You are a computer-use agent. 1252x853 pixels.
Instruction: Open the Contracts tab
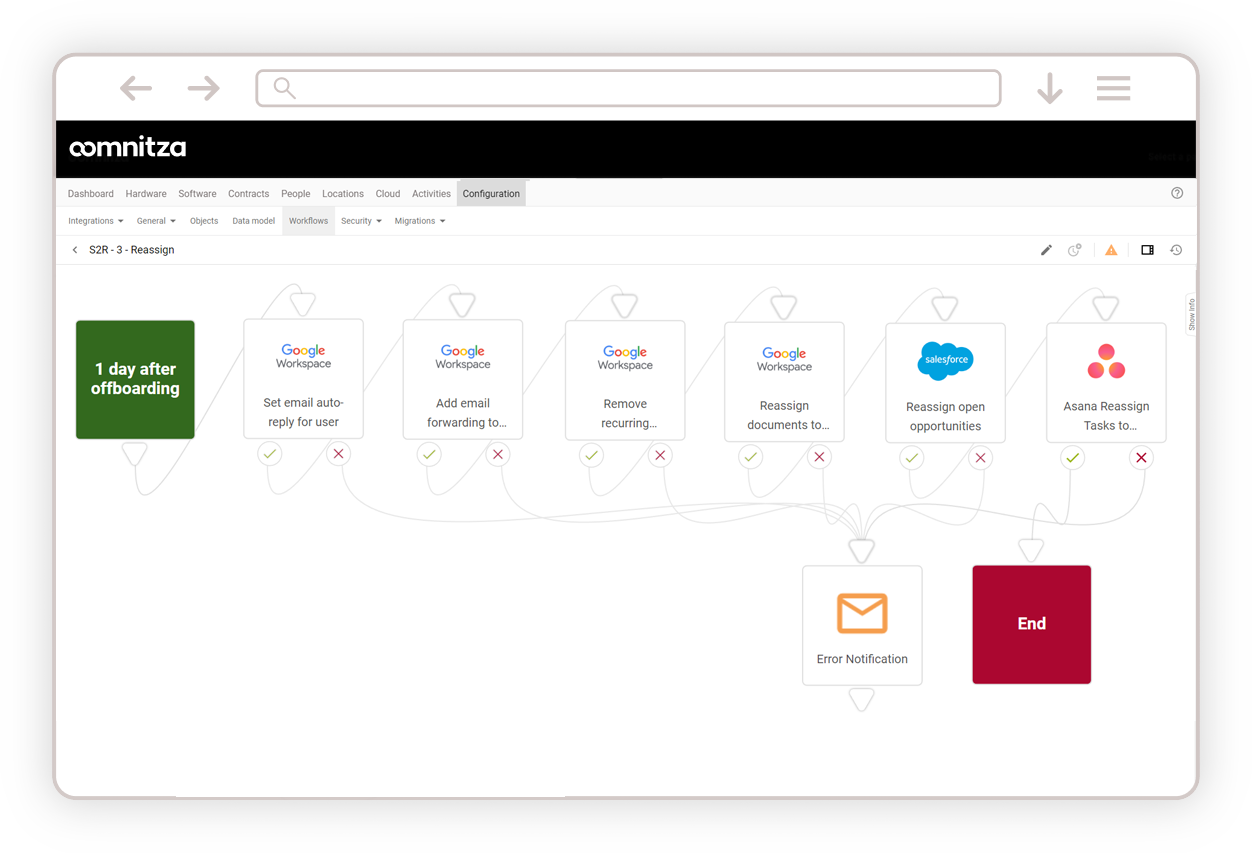click(x=248, y=194)
